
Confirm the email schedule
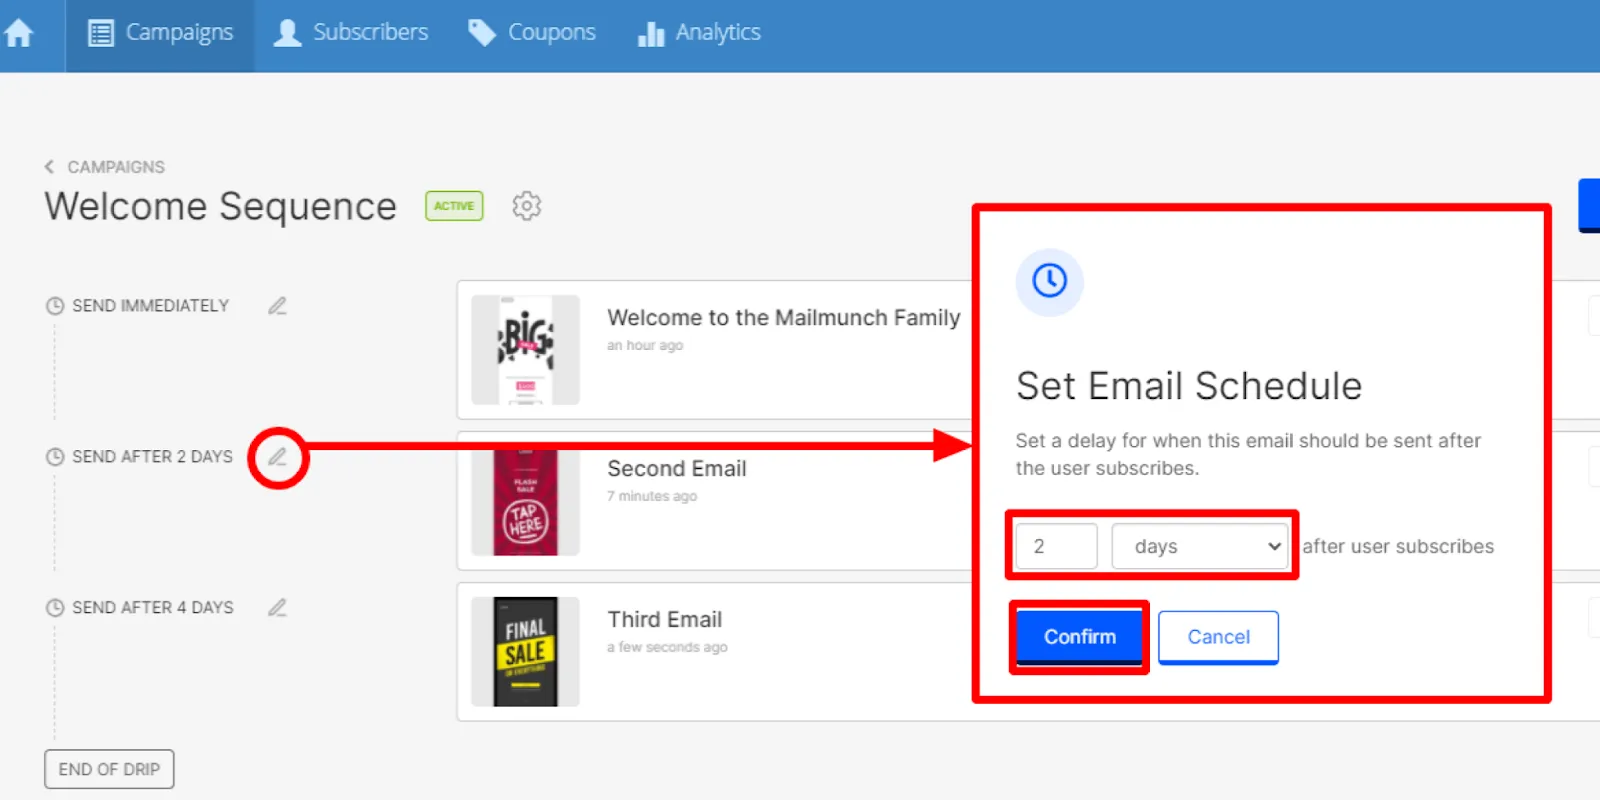[1079, 637]
